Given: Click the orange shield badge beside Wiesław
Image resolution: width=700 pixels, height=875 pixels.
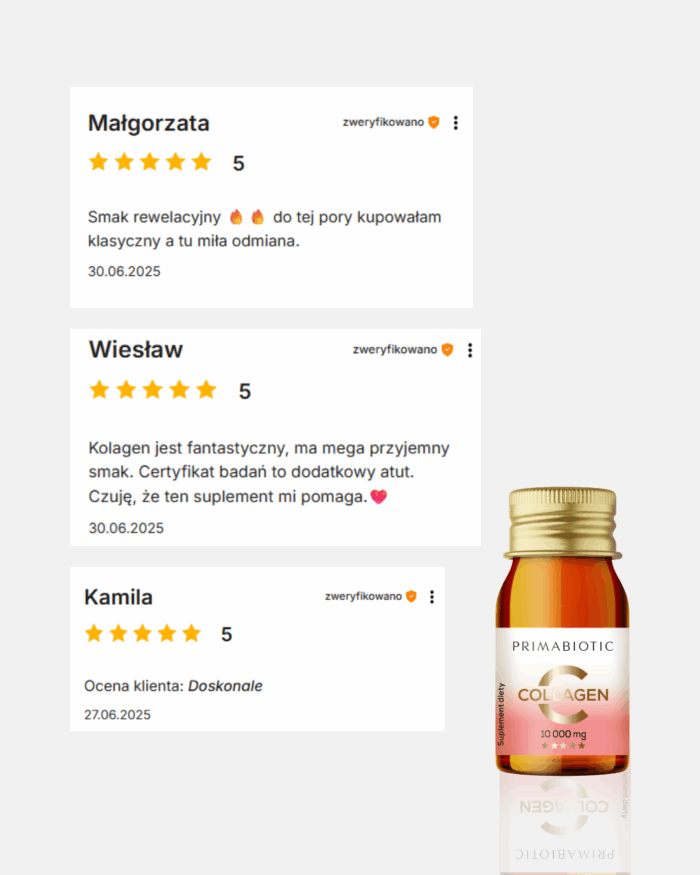Looking at the screenshot, I should click(x=447, y=349).
